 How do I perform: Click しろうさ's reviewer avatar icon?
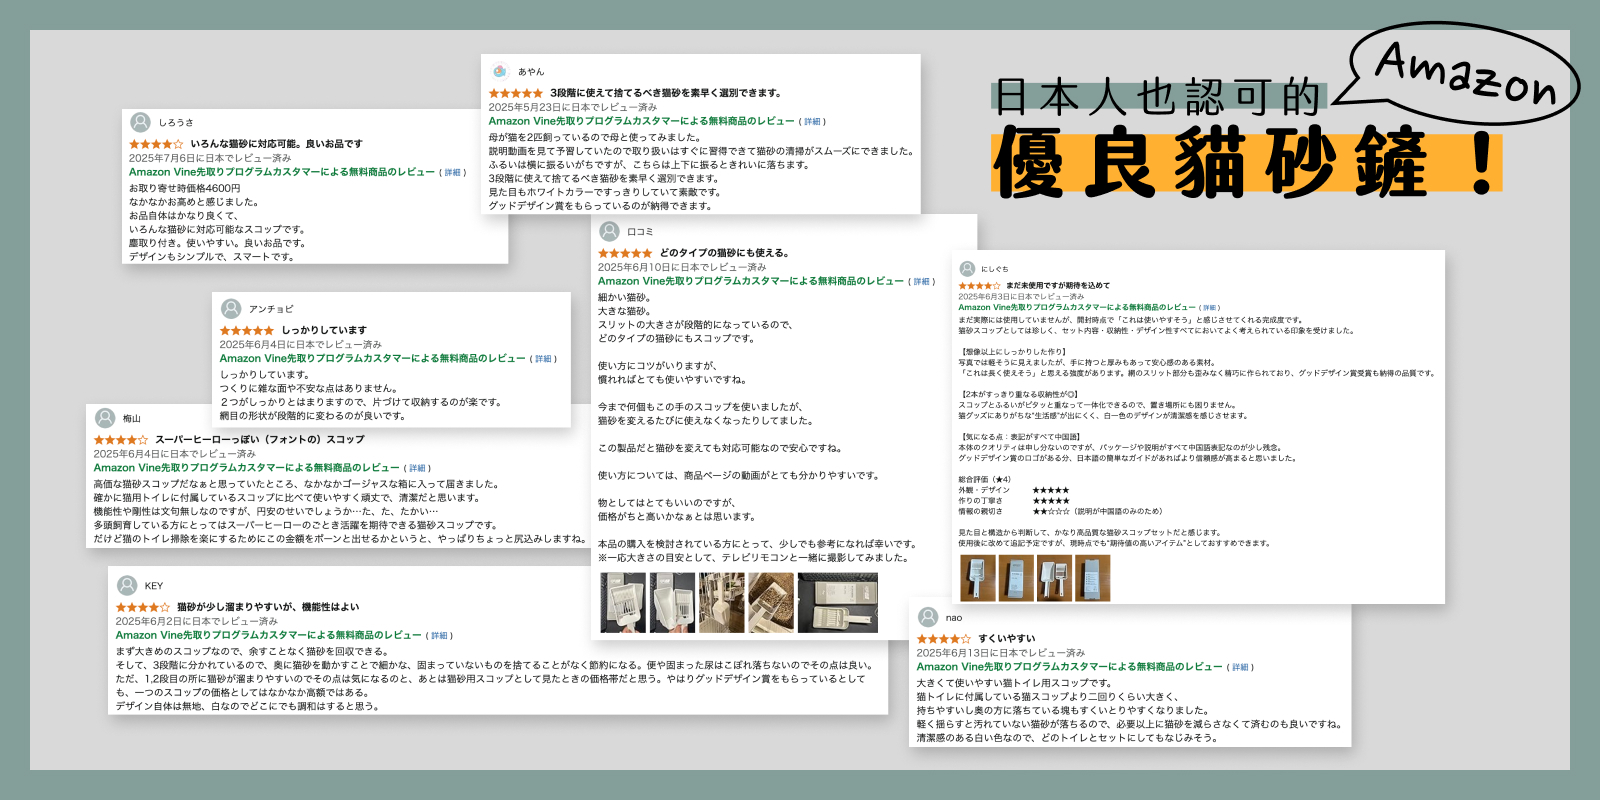[x=141, y=122]
